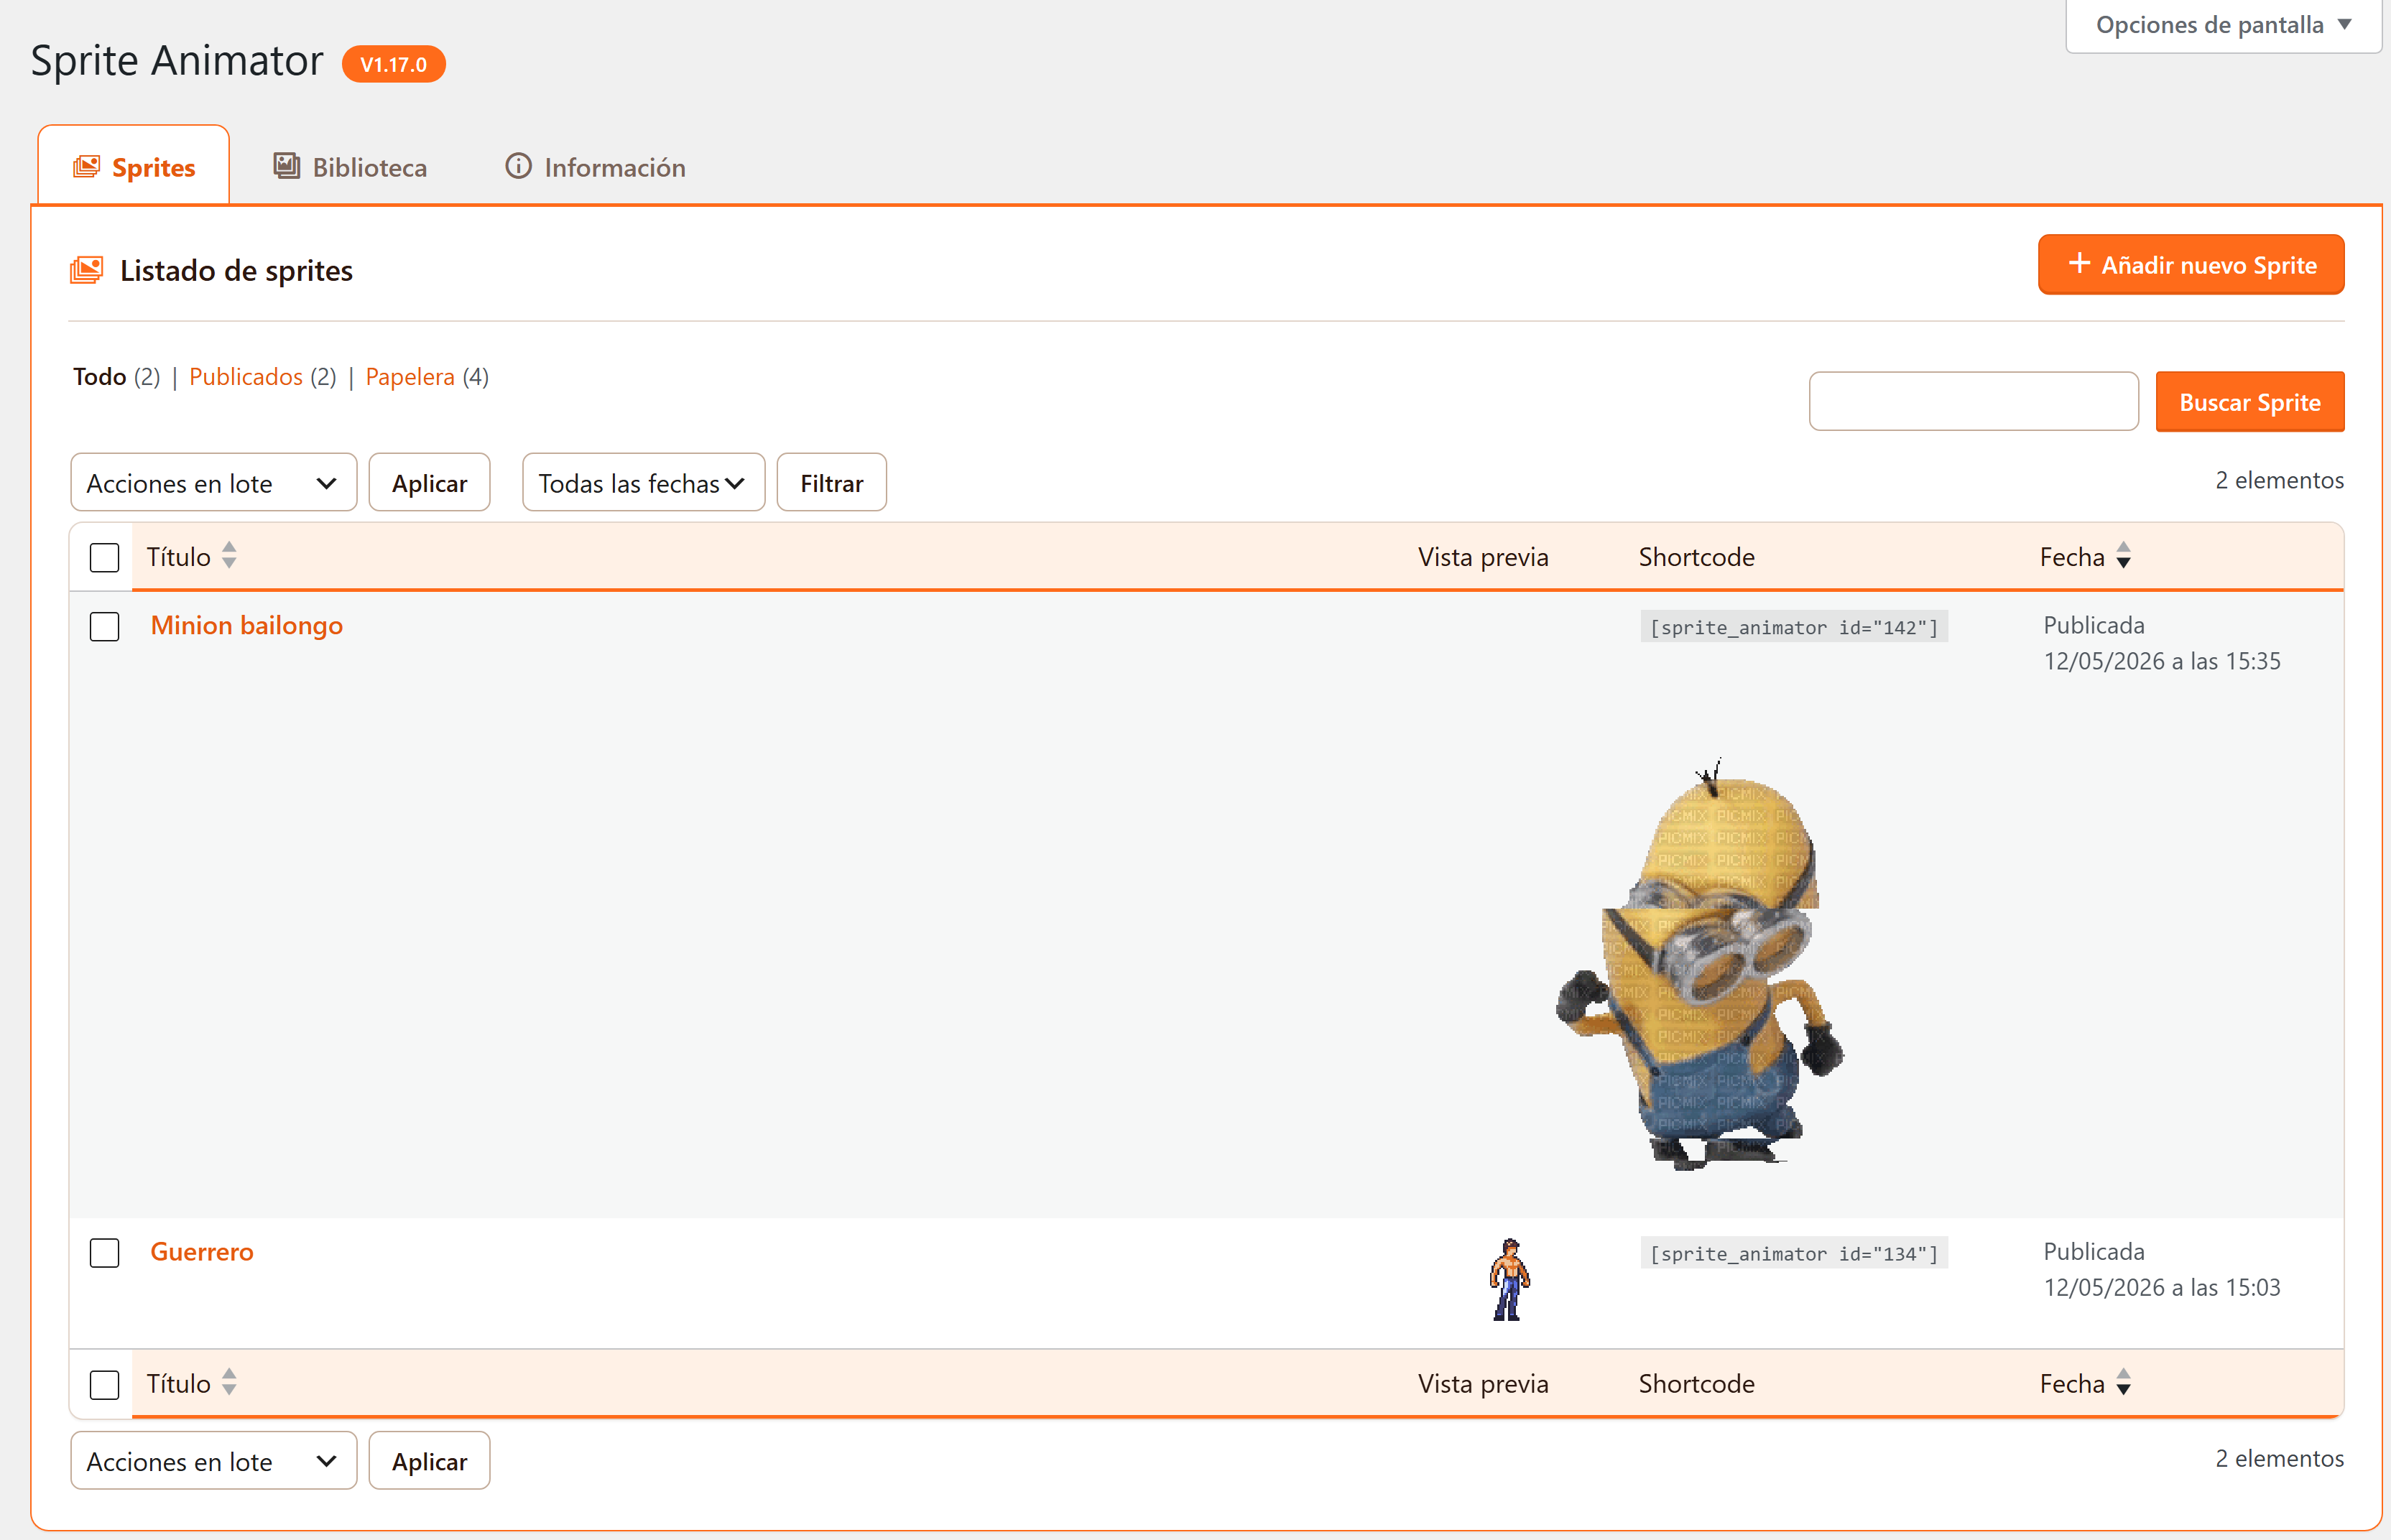Click the Sprites tab icon
The width and height of the screenshot is (2391, 1540).
tap(86, 167)
